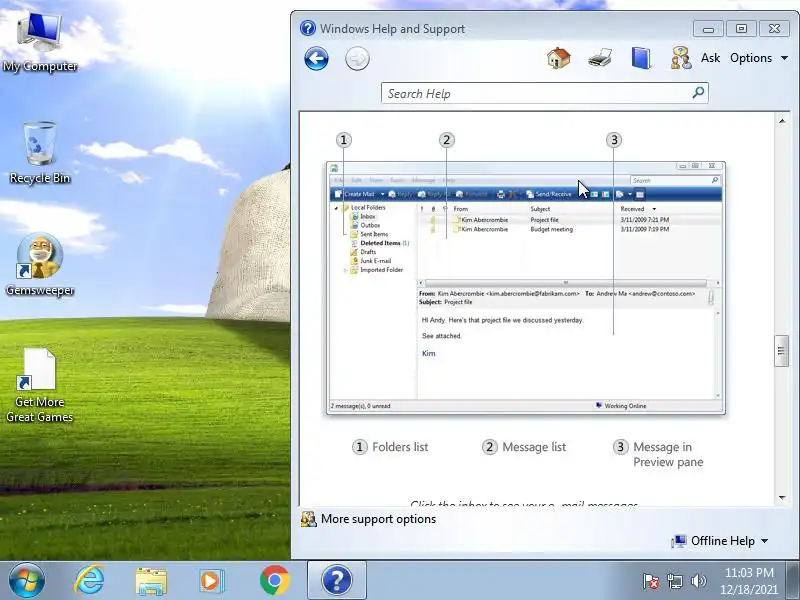Select Get More Great Games shortcut
The width and height of the screenshot is (800, 600).
point(39,385)
